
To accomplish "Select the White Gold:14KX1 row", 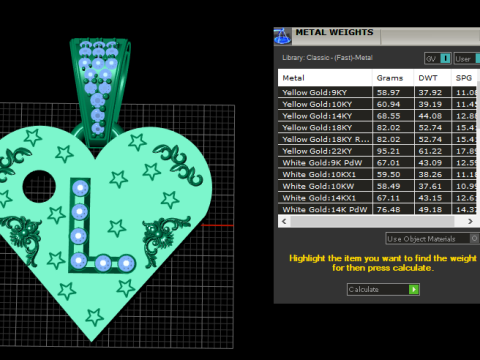I will tap(377, 198).
